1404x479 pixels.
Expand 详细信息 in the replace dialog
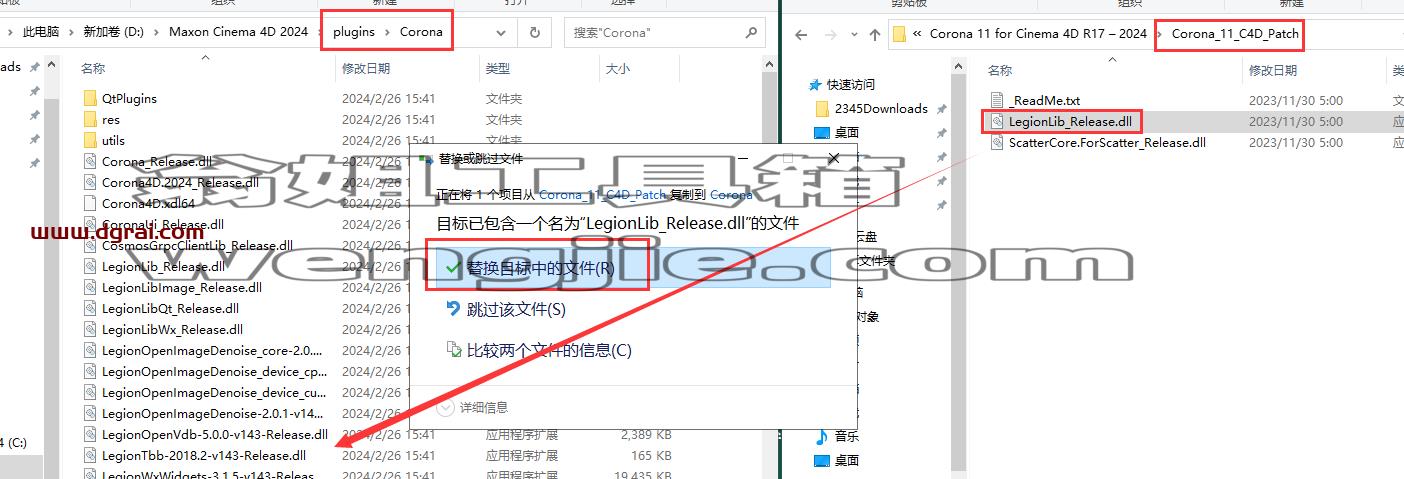coord(474,407)
